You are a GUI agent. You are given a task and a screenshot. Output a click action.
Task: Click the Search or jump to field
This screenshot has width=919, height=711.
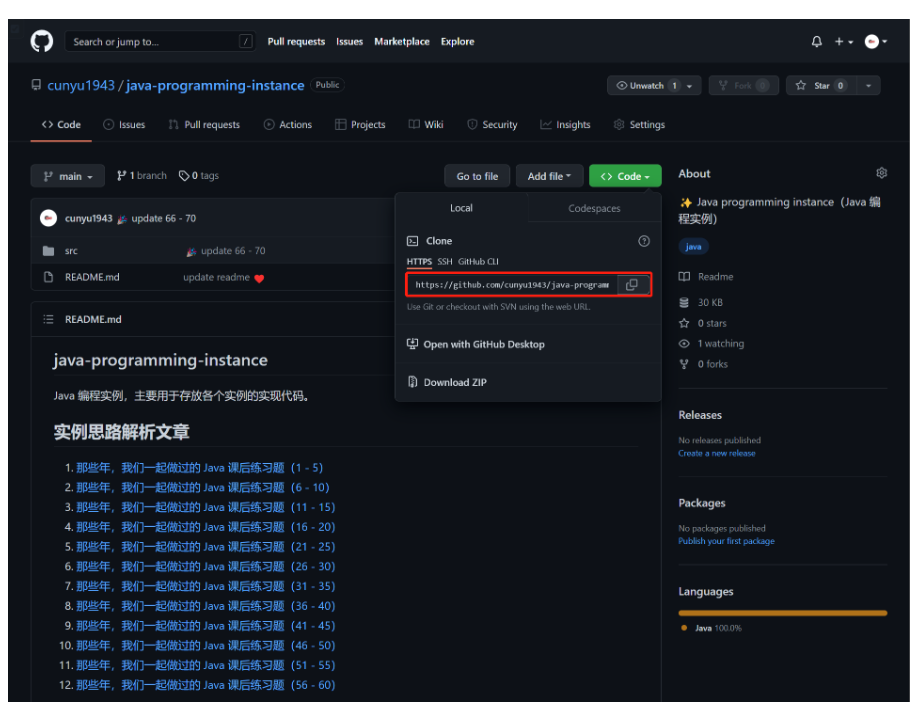[x=160, y=42]
